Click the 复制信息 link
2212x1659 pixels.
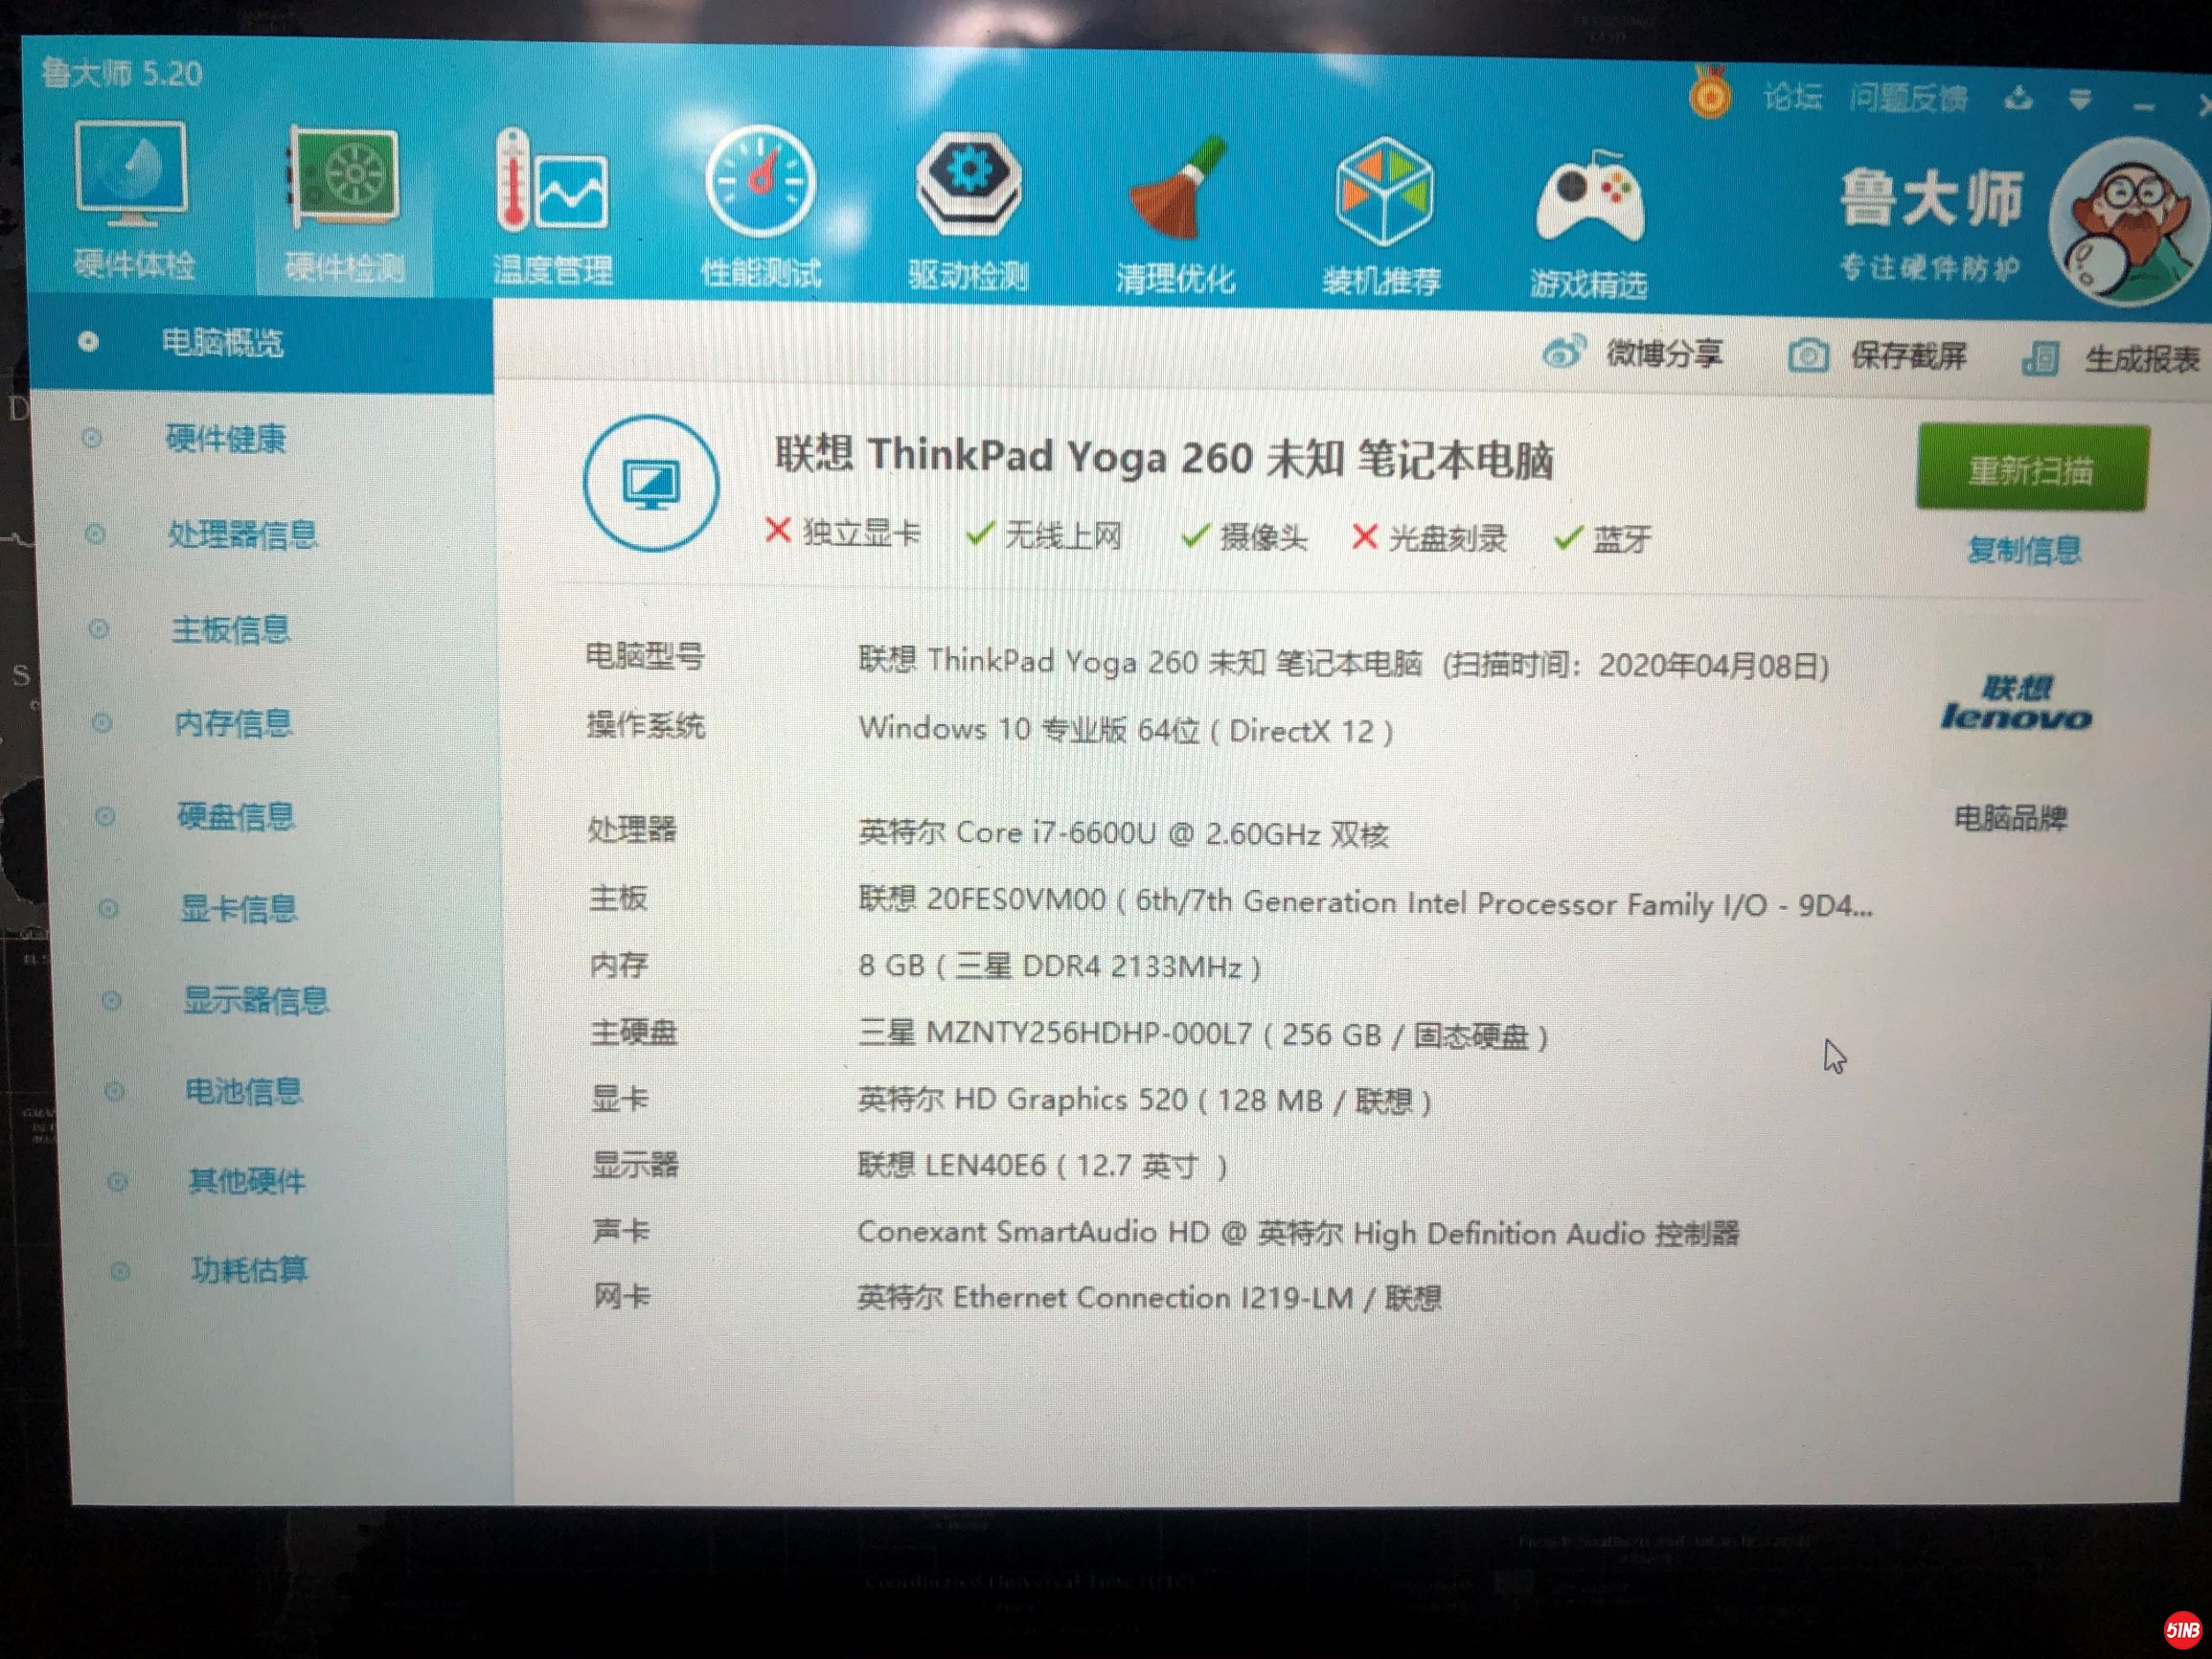[2023, 549]
